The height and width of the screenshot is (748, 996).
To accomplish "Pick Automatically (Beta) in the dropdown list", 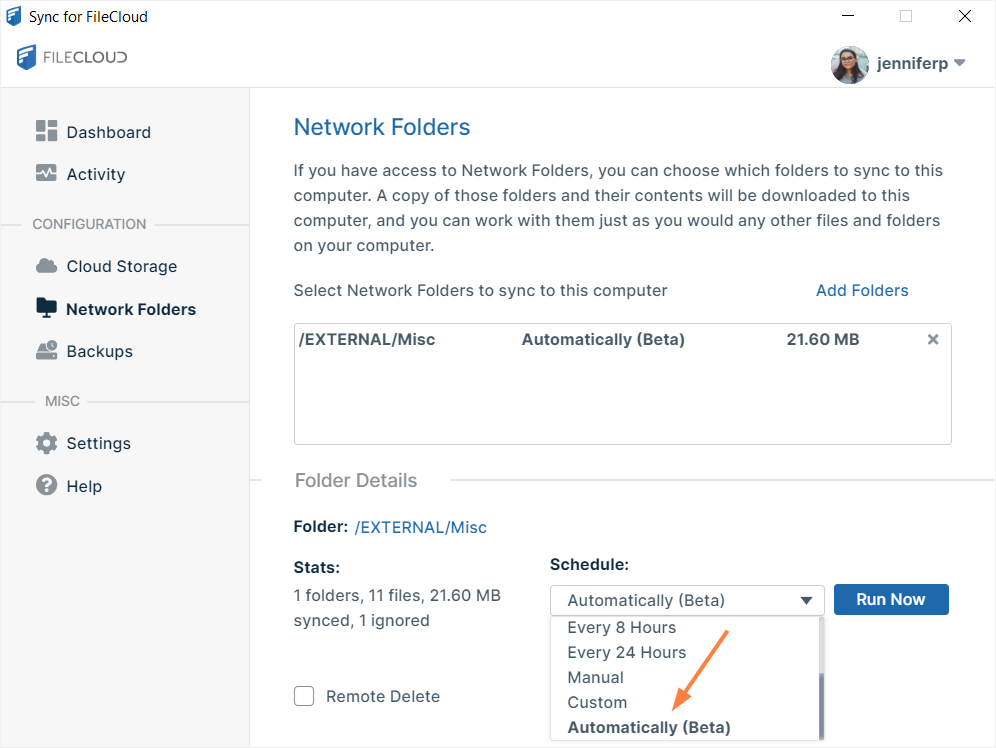I will tap(648, 727).
